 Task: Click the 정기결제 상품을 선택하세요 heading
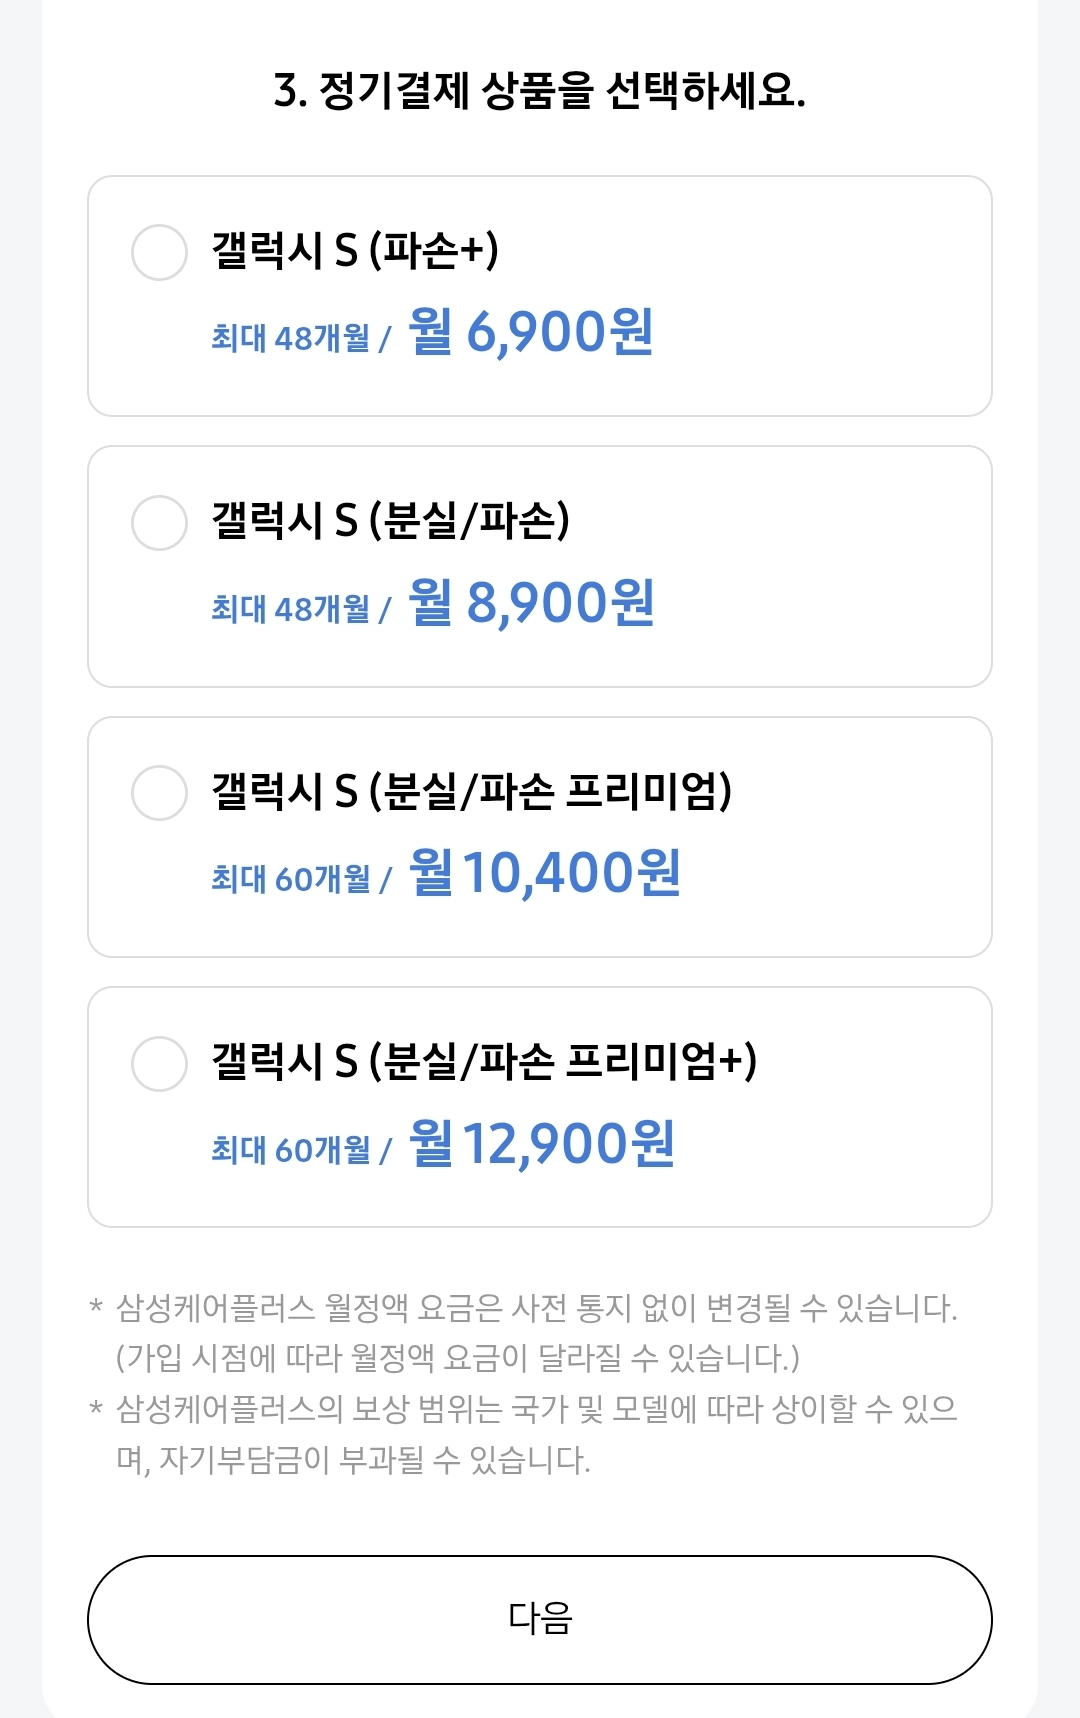tap(540, 91)
